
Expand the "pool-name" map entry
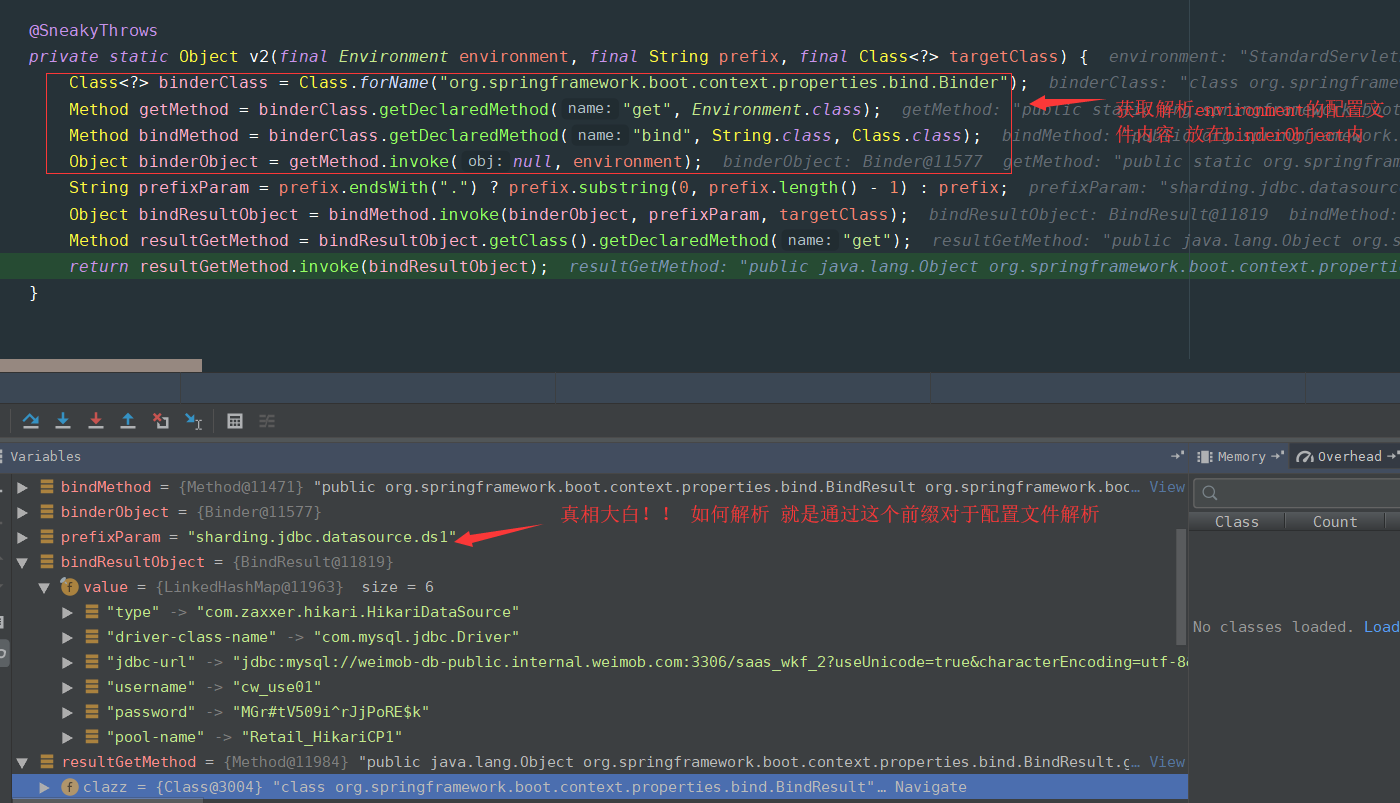click(x=68, y=737)
